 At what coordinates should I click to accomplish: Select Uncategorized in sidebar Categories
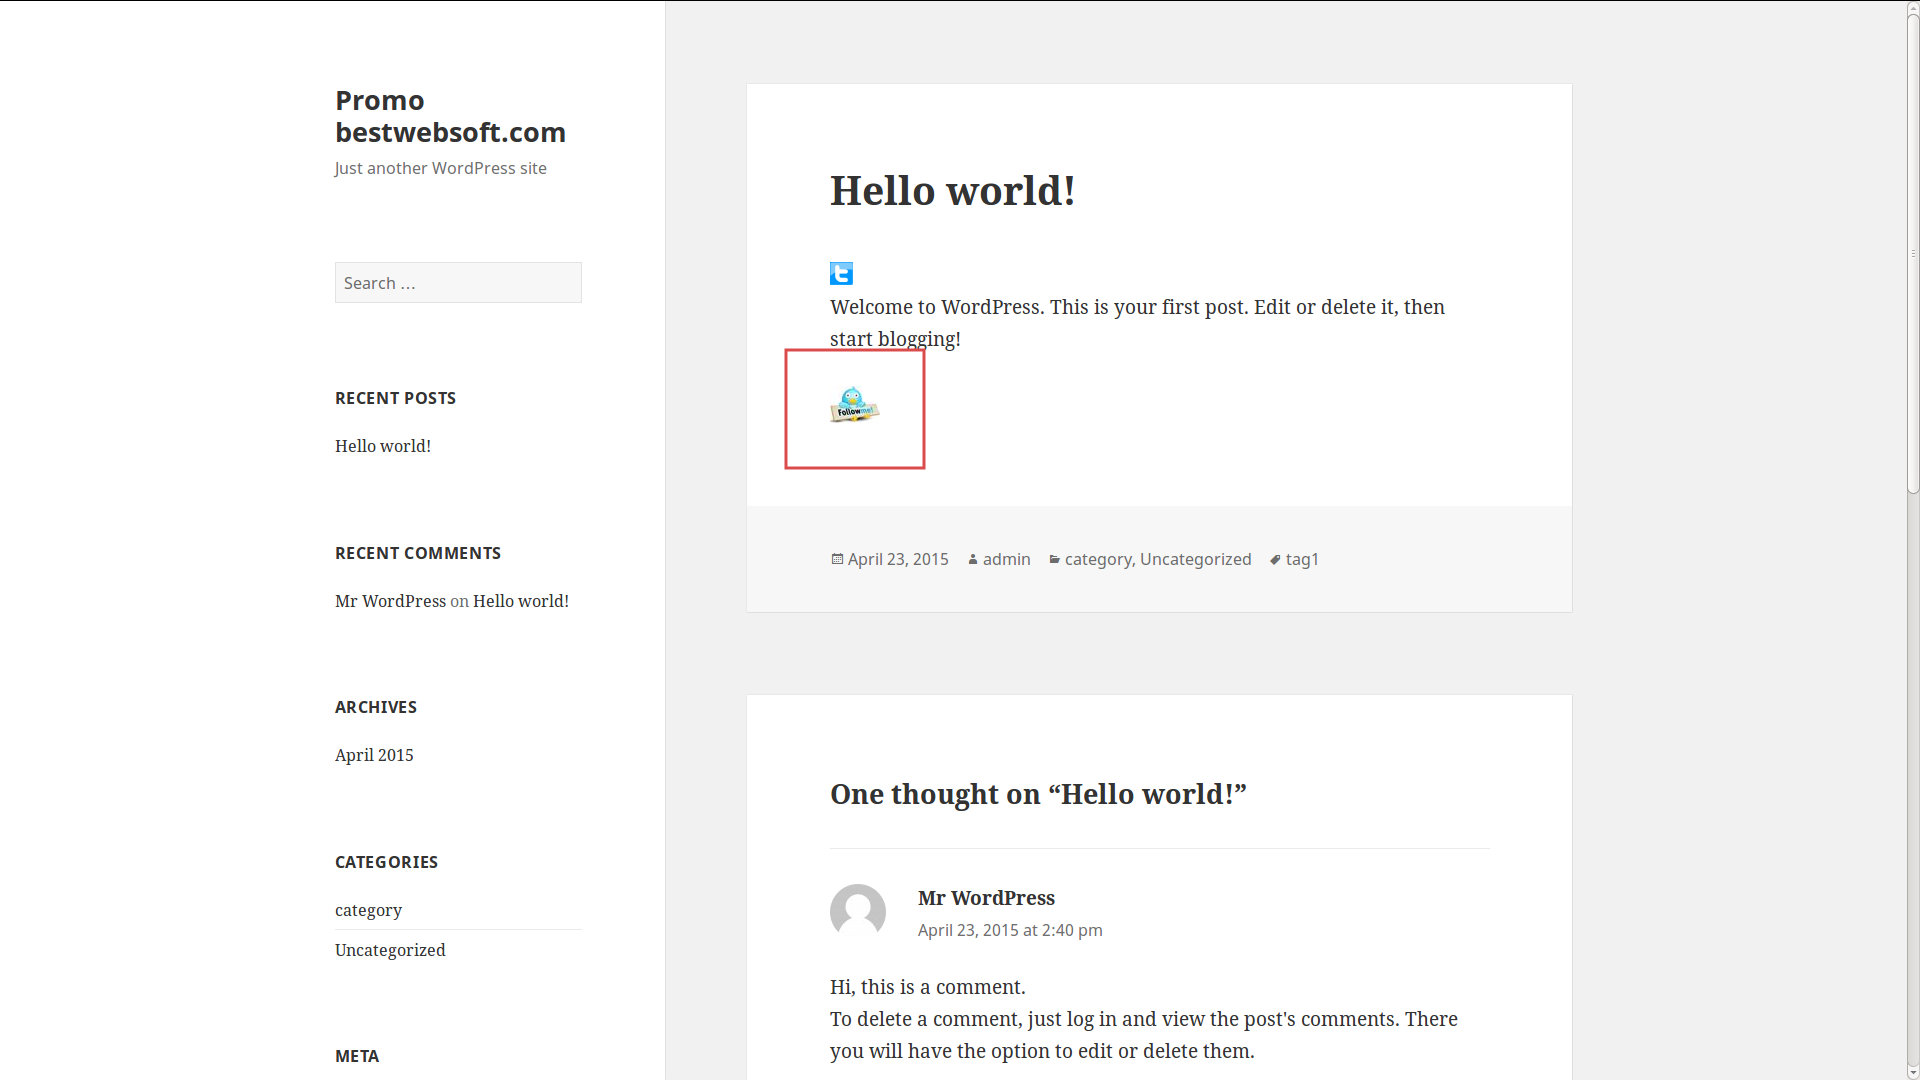(x=390, y=950)
